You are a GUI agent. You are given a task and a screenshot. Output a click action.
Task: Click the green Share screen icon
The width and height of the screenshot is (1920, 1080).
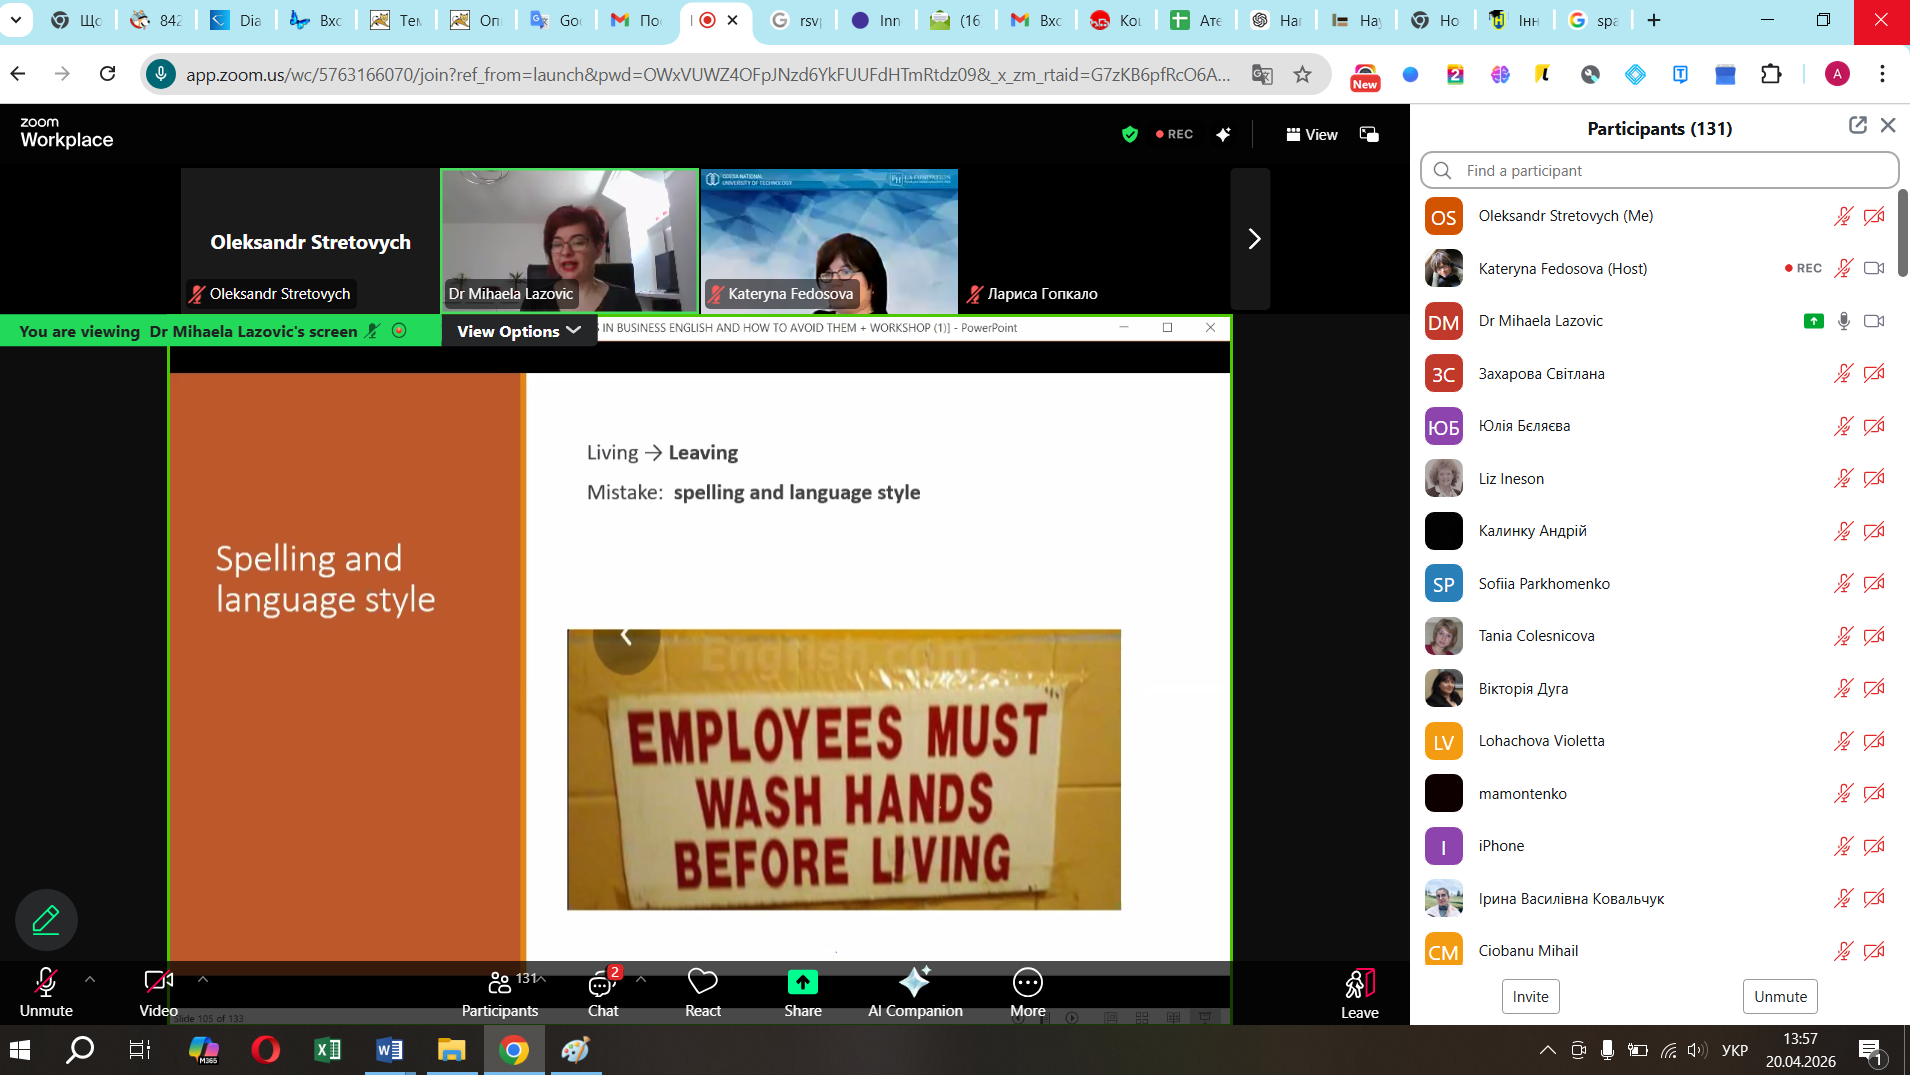(802, 983)
